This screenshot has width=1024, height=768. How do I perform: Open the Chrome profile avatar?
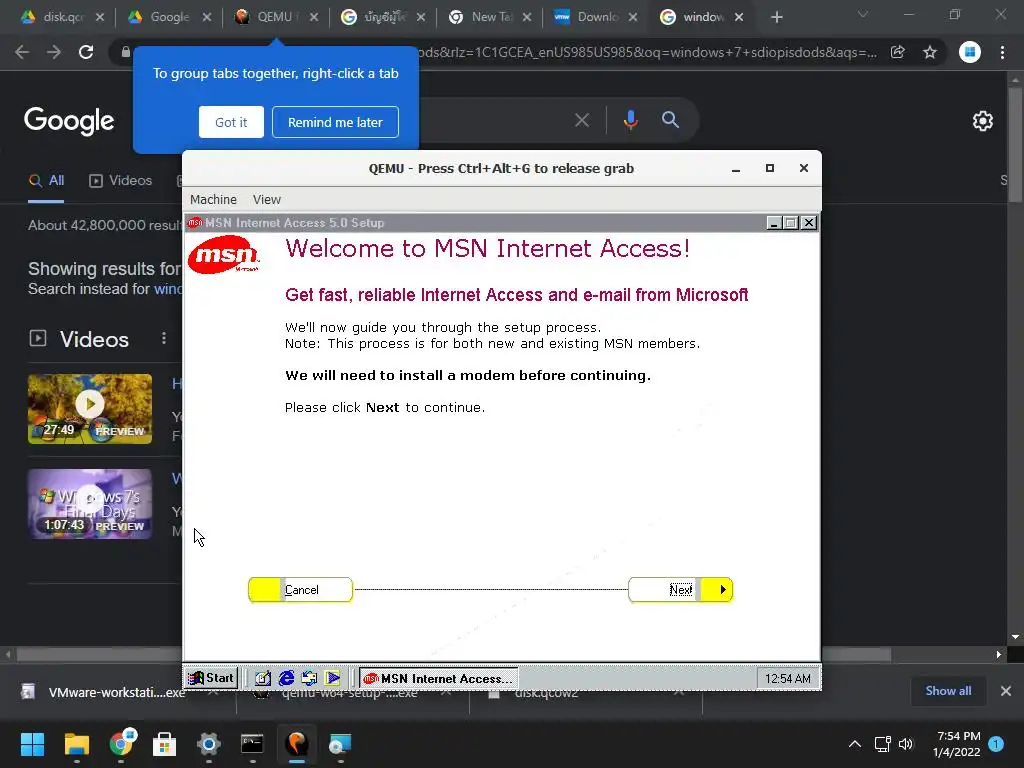click(x=970, y=52)
